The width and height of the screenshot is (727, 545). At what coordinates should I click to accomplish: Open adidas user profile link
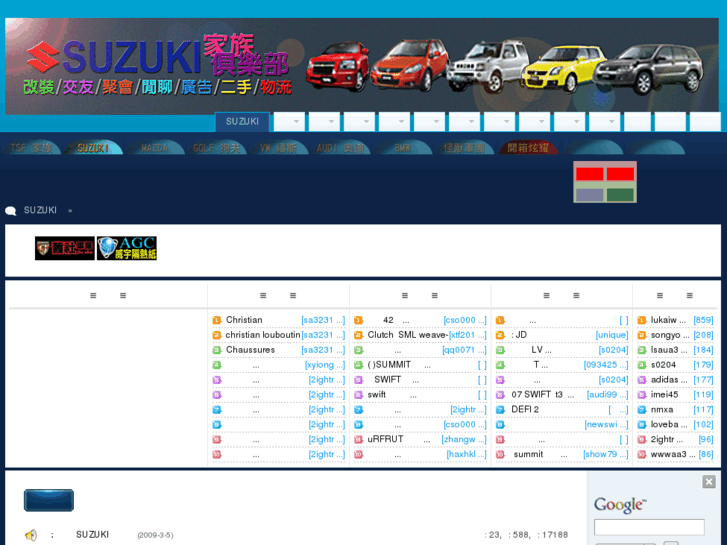tap(669, 379)
